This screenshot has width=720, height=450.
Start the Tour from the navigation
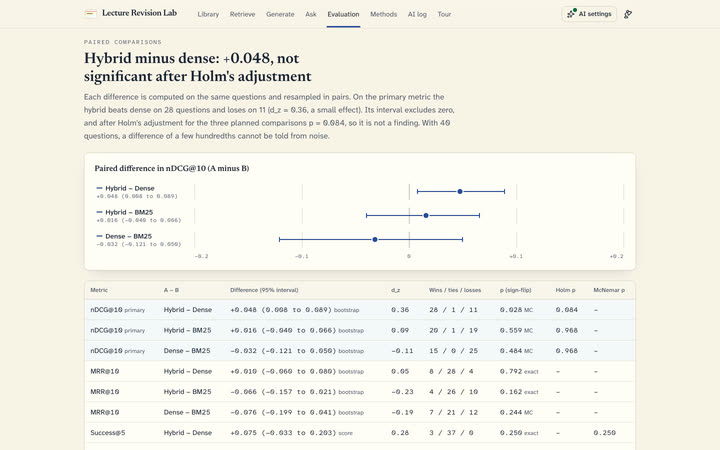click(x=444, y=14)
